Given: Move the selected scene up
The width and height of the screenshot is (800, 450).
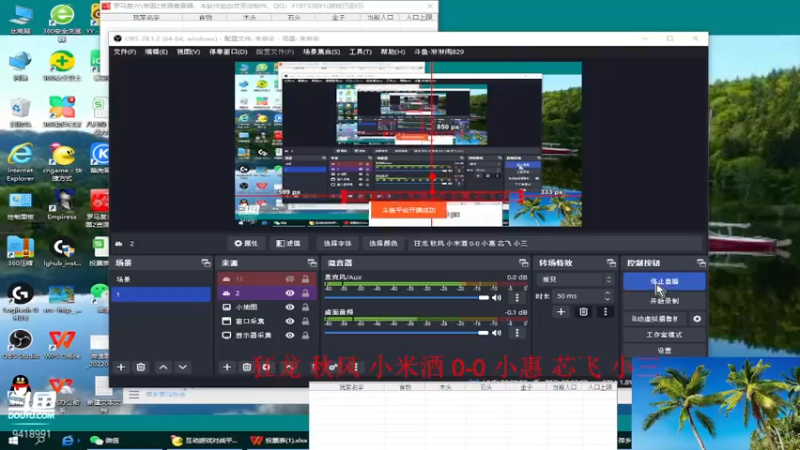Looking at the screenshot, I should point(163,367).
